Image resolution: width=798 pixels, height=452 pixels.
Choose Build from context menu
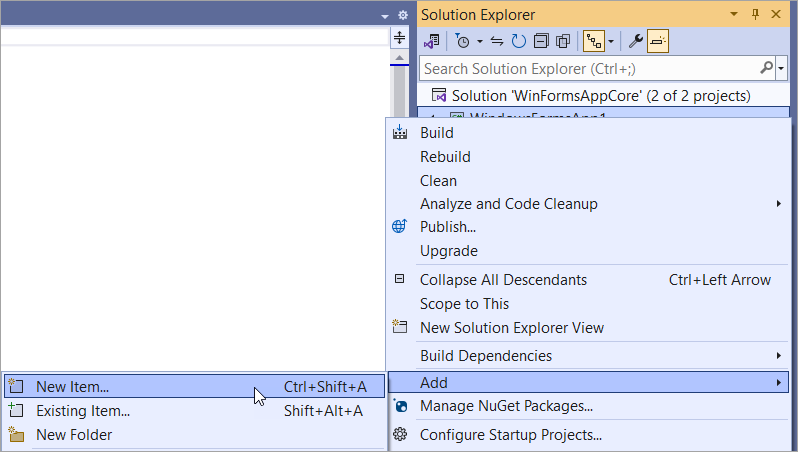588,133
